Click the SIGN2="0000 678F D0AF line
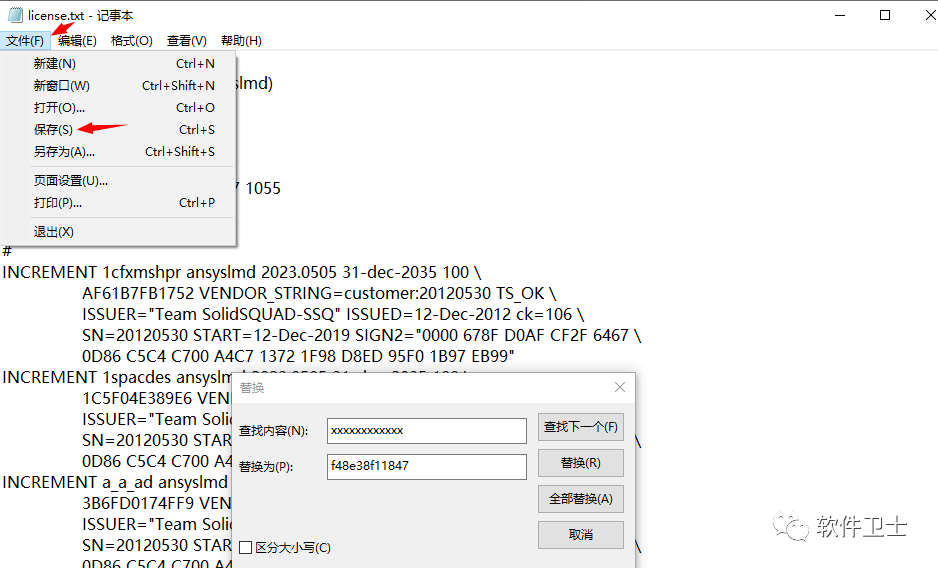This screenshot has width=938, height=568. [361, 335]
